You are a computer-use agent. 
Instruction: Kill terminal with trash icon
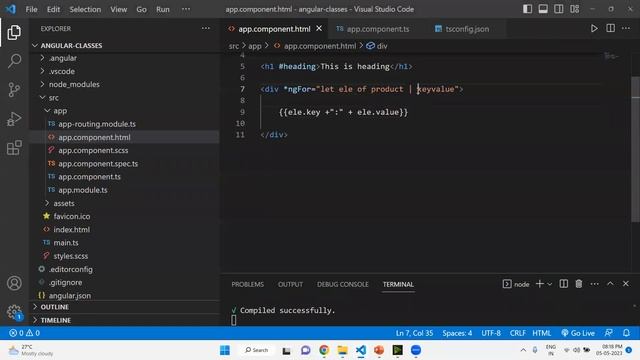point(579,284)
